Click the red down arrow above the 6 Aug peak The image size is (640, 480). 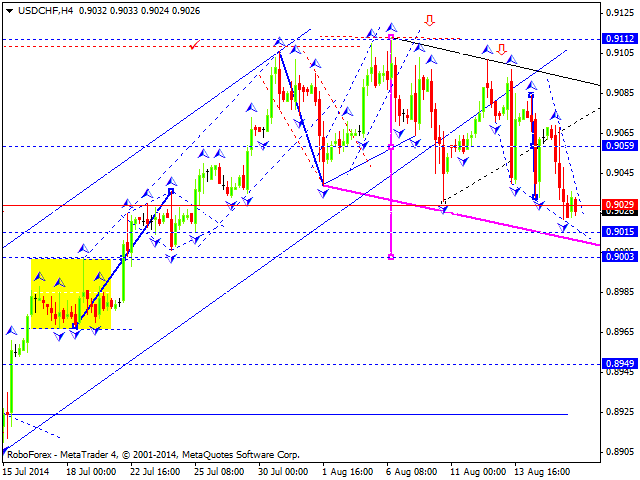coord(429,19)
